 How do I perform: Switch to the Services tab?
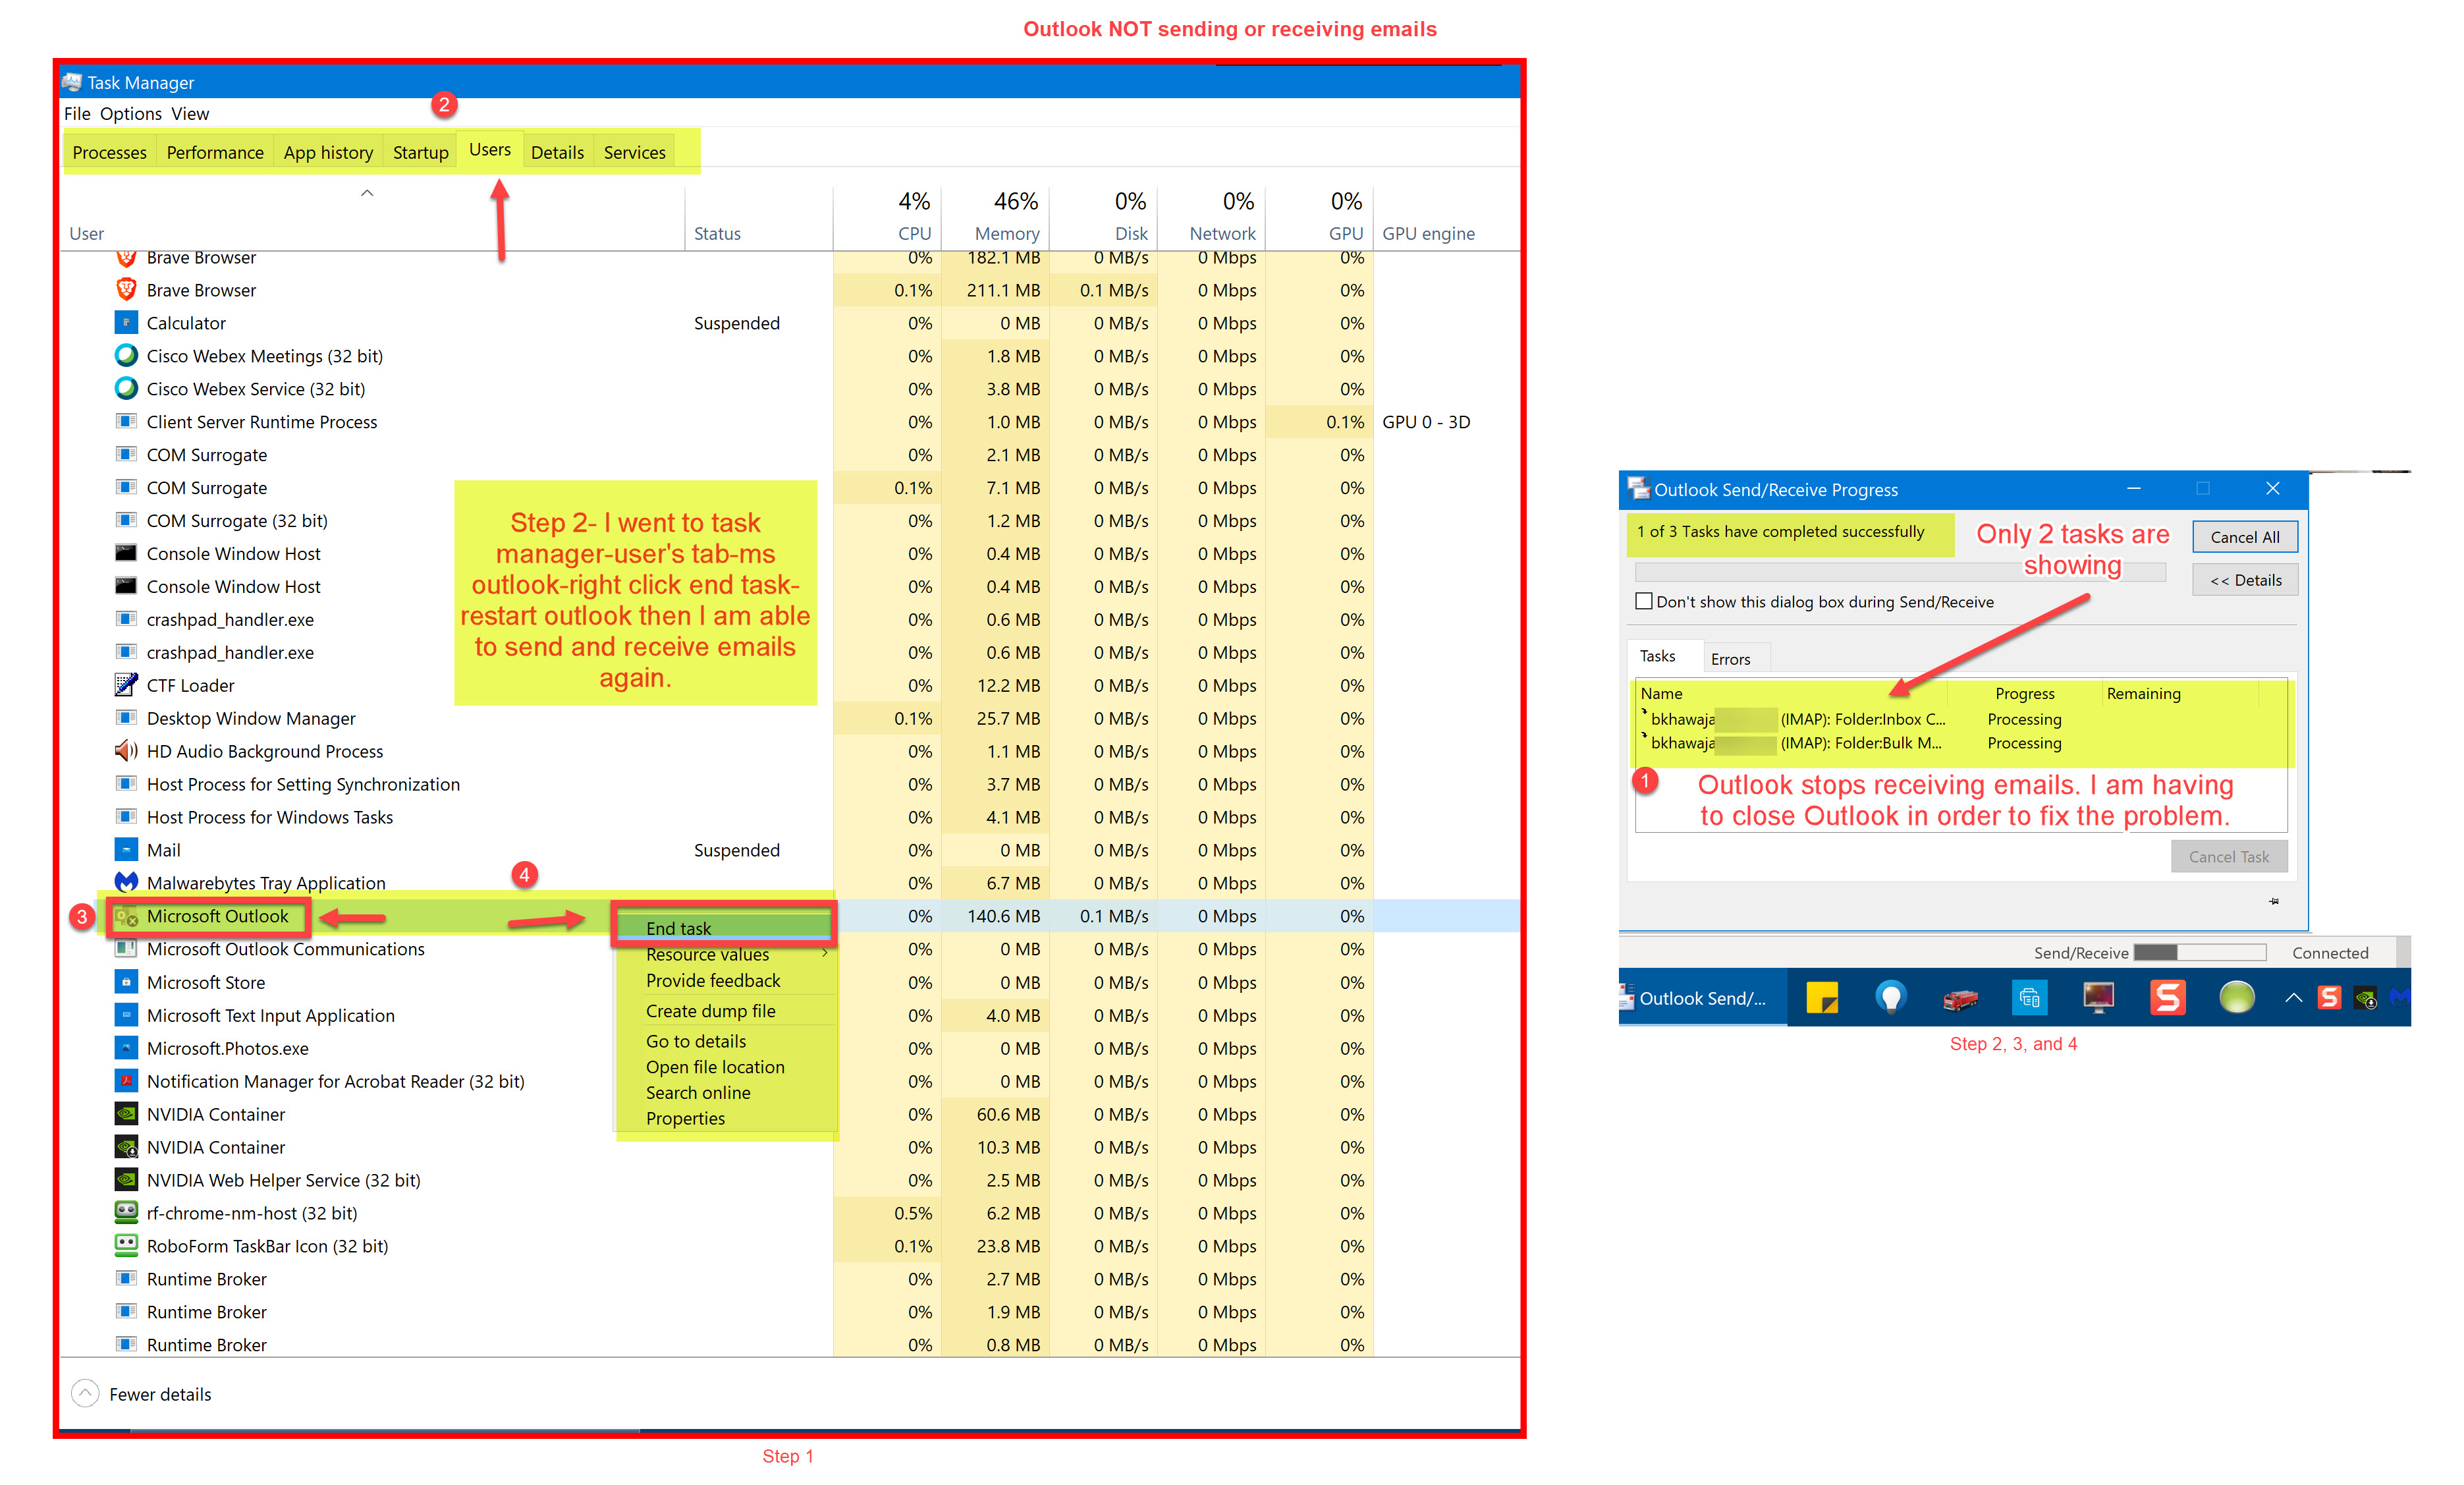coord(634,152)
